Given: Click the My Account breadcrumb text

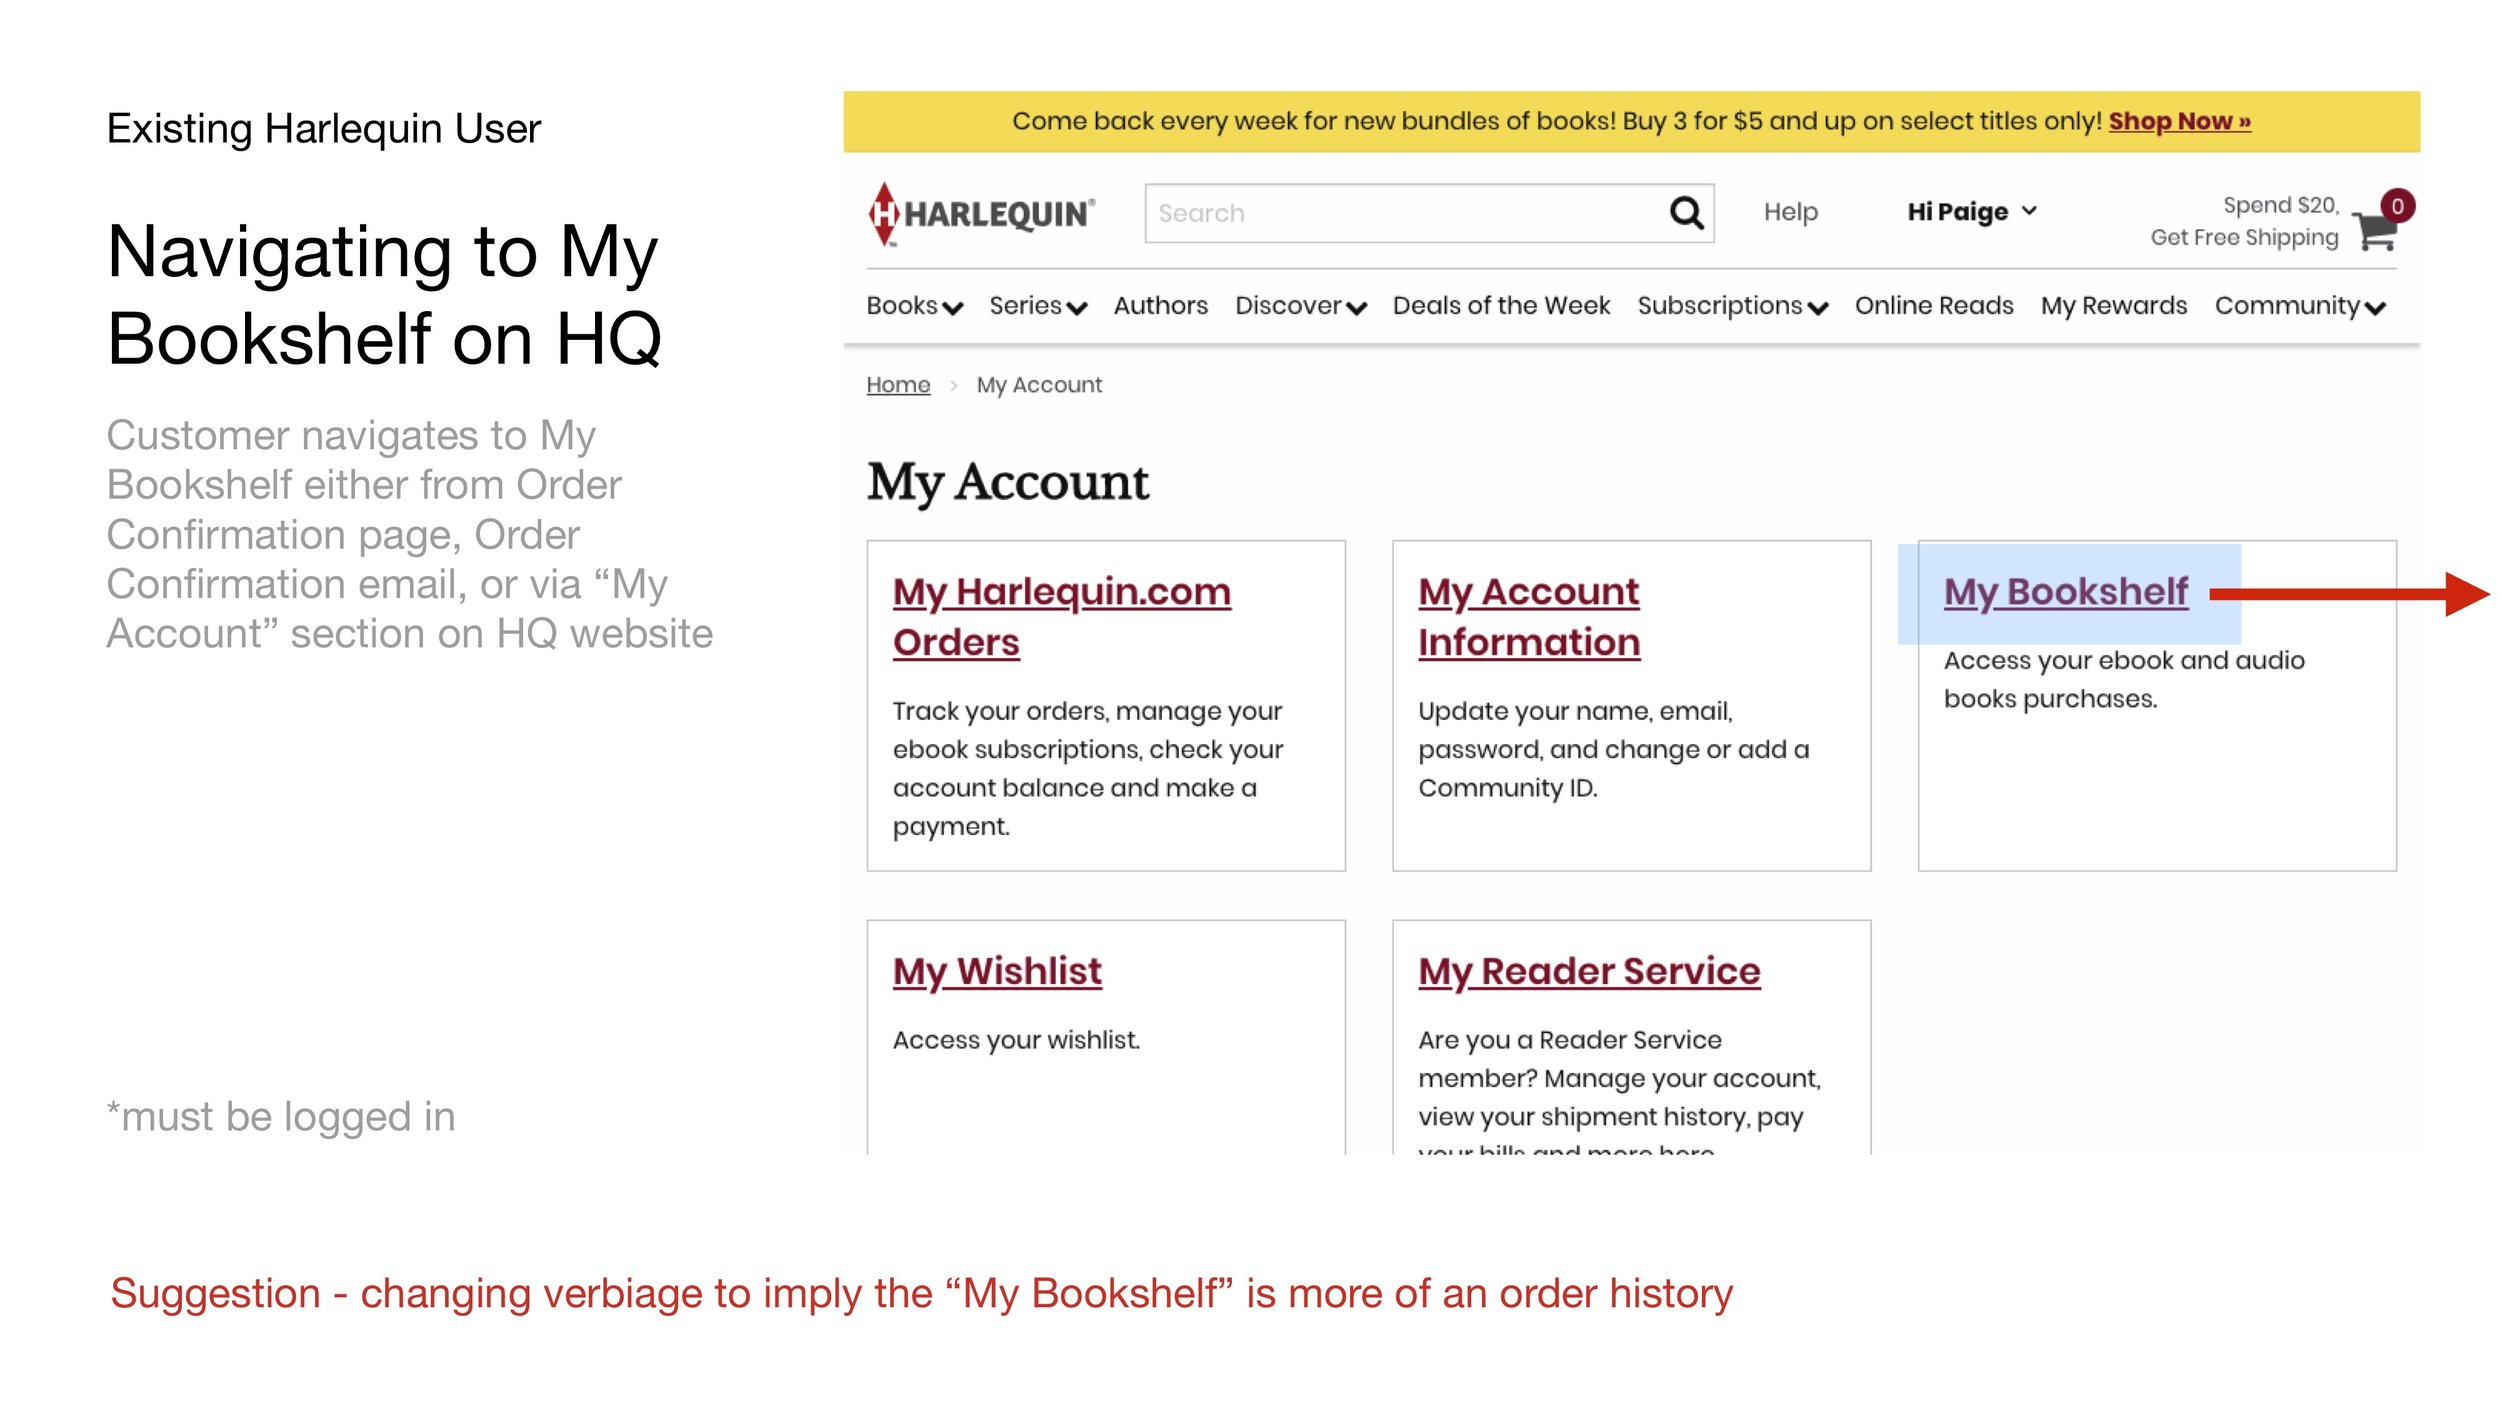Looking at the screenshot, I should [1039, 385].
